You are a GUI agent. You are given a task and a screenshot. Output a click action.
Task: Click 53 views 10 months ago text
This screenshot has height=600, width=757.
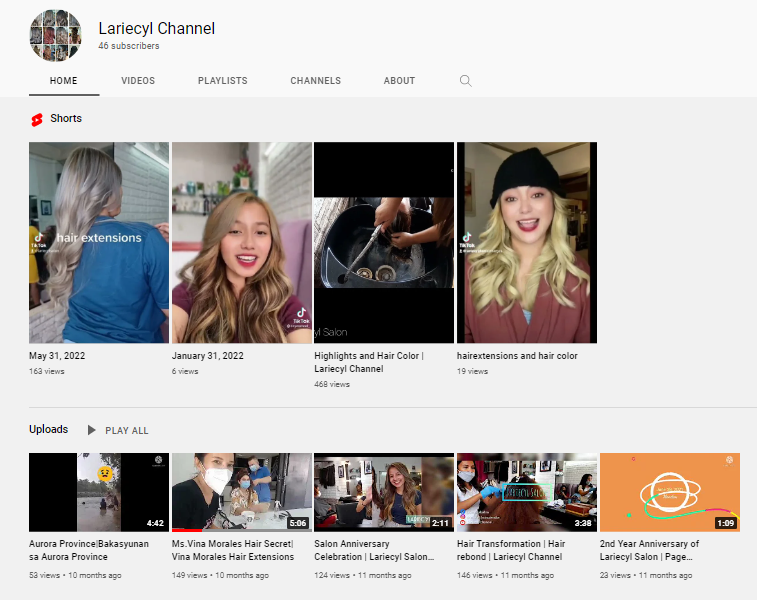tap(75, 575)
